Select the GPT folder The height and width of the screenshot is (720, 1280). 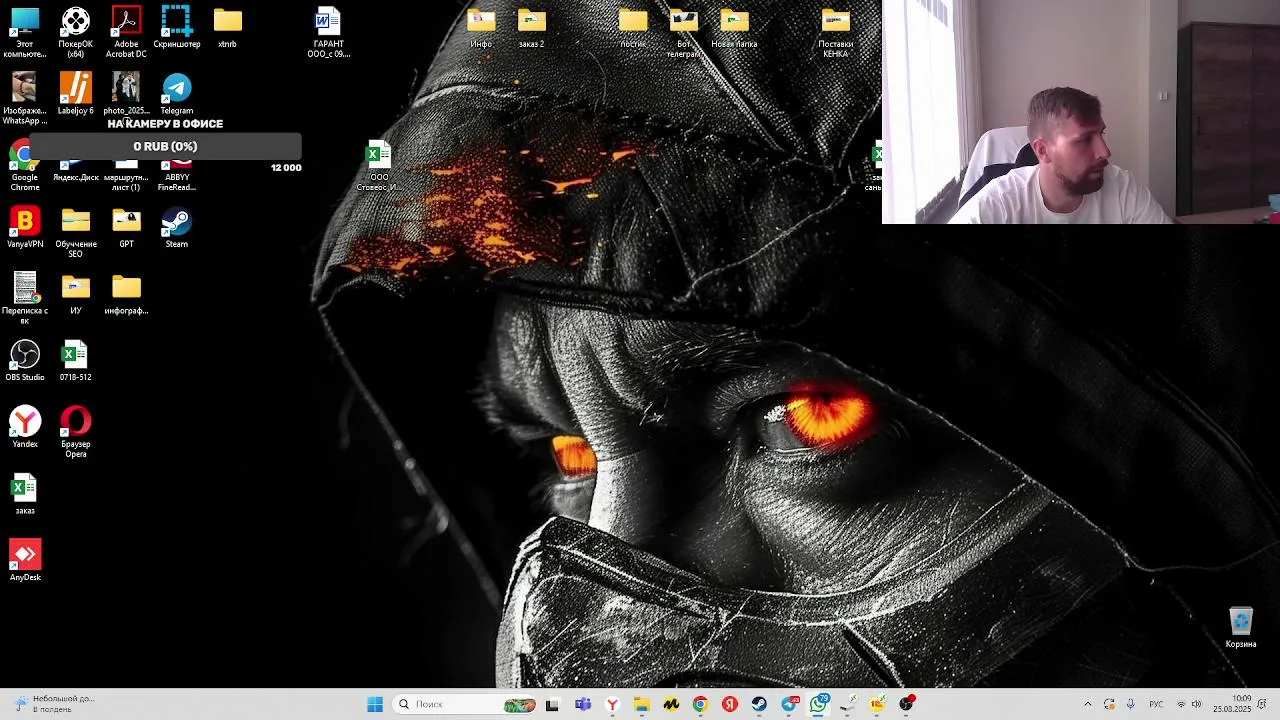tap(126, 228)
